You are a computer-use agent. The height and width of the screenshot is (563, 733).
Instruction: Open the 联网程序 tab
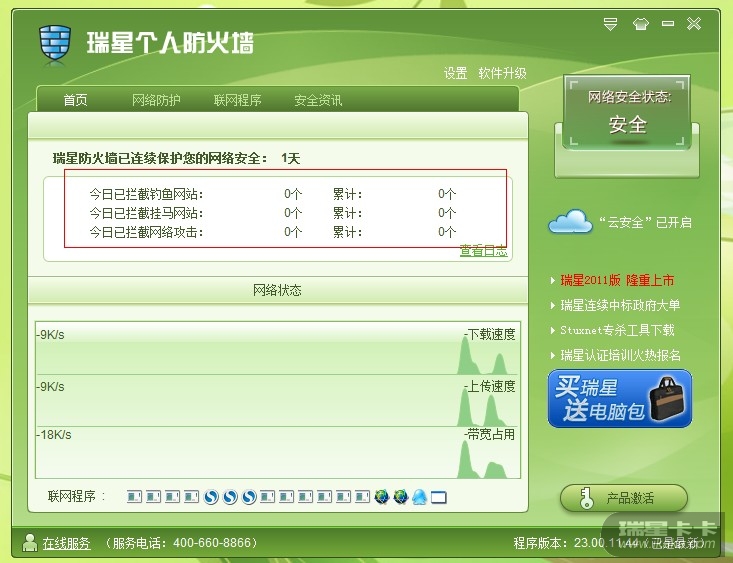point(237,100)
